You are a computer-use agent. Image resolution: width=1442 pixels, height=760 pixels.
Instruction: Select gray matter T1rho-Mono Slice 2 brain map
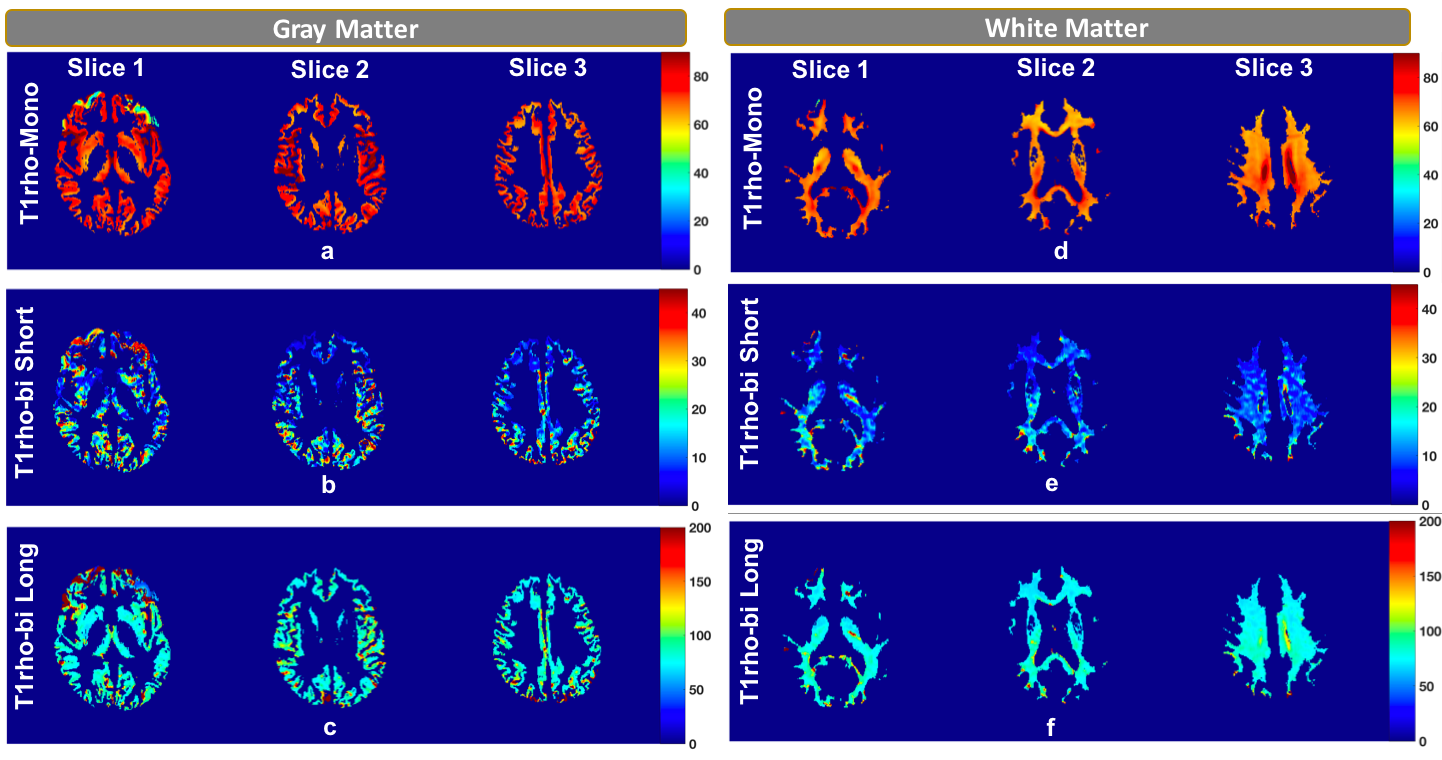(x=329, y=158)
